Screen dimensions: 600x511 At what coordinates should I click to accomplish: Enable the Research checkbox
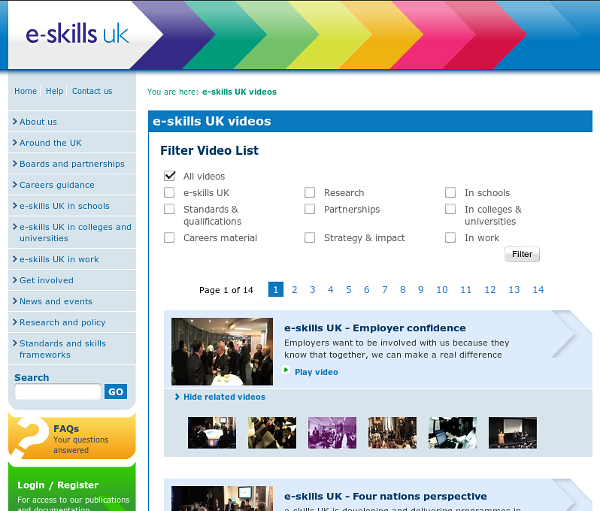tap(310, 193)
